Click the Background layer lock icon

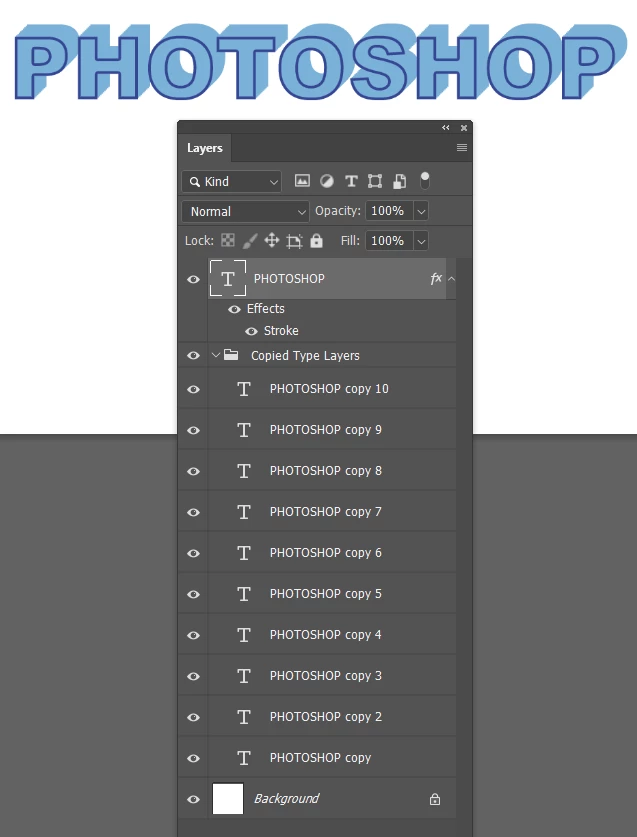pyautogui.click(x=435, y=799)
